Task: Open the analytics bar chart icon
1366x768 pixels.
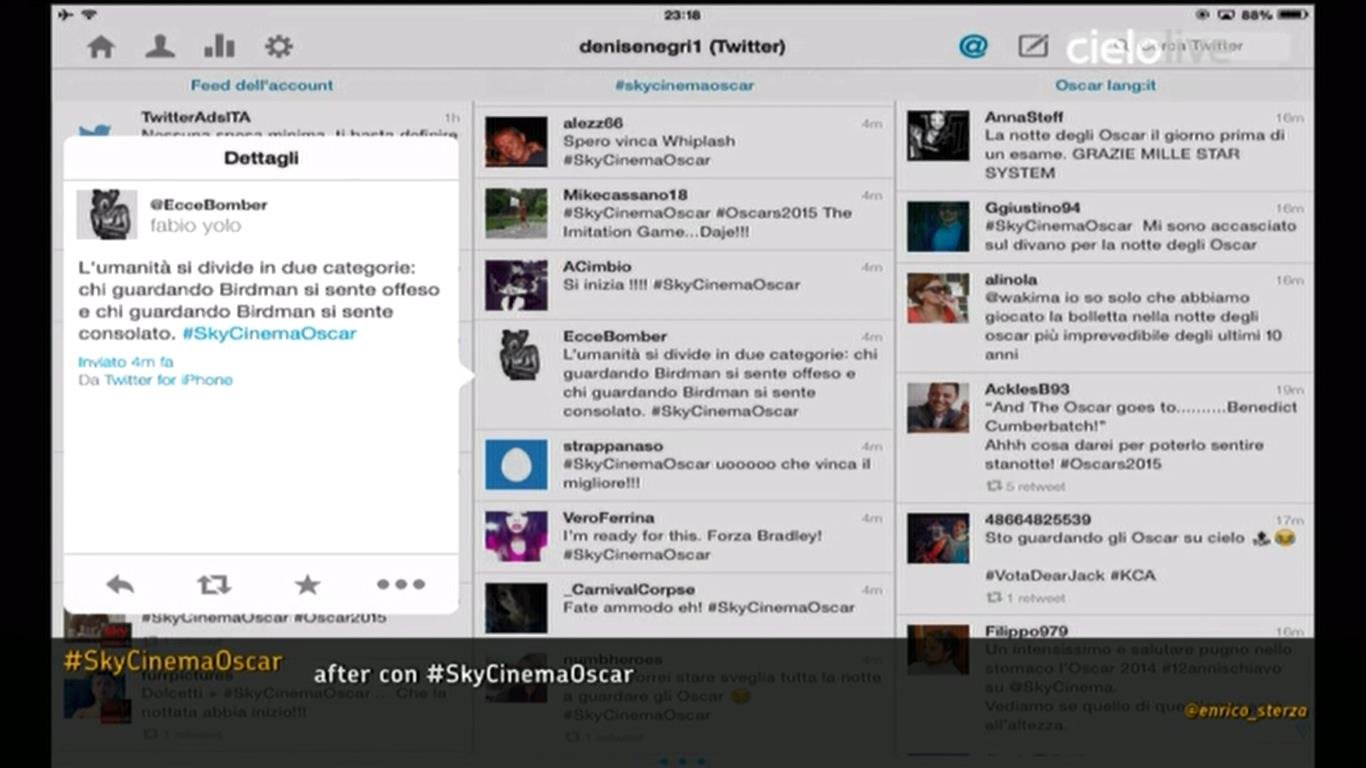Action: (219, 46)
